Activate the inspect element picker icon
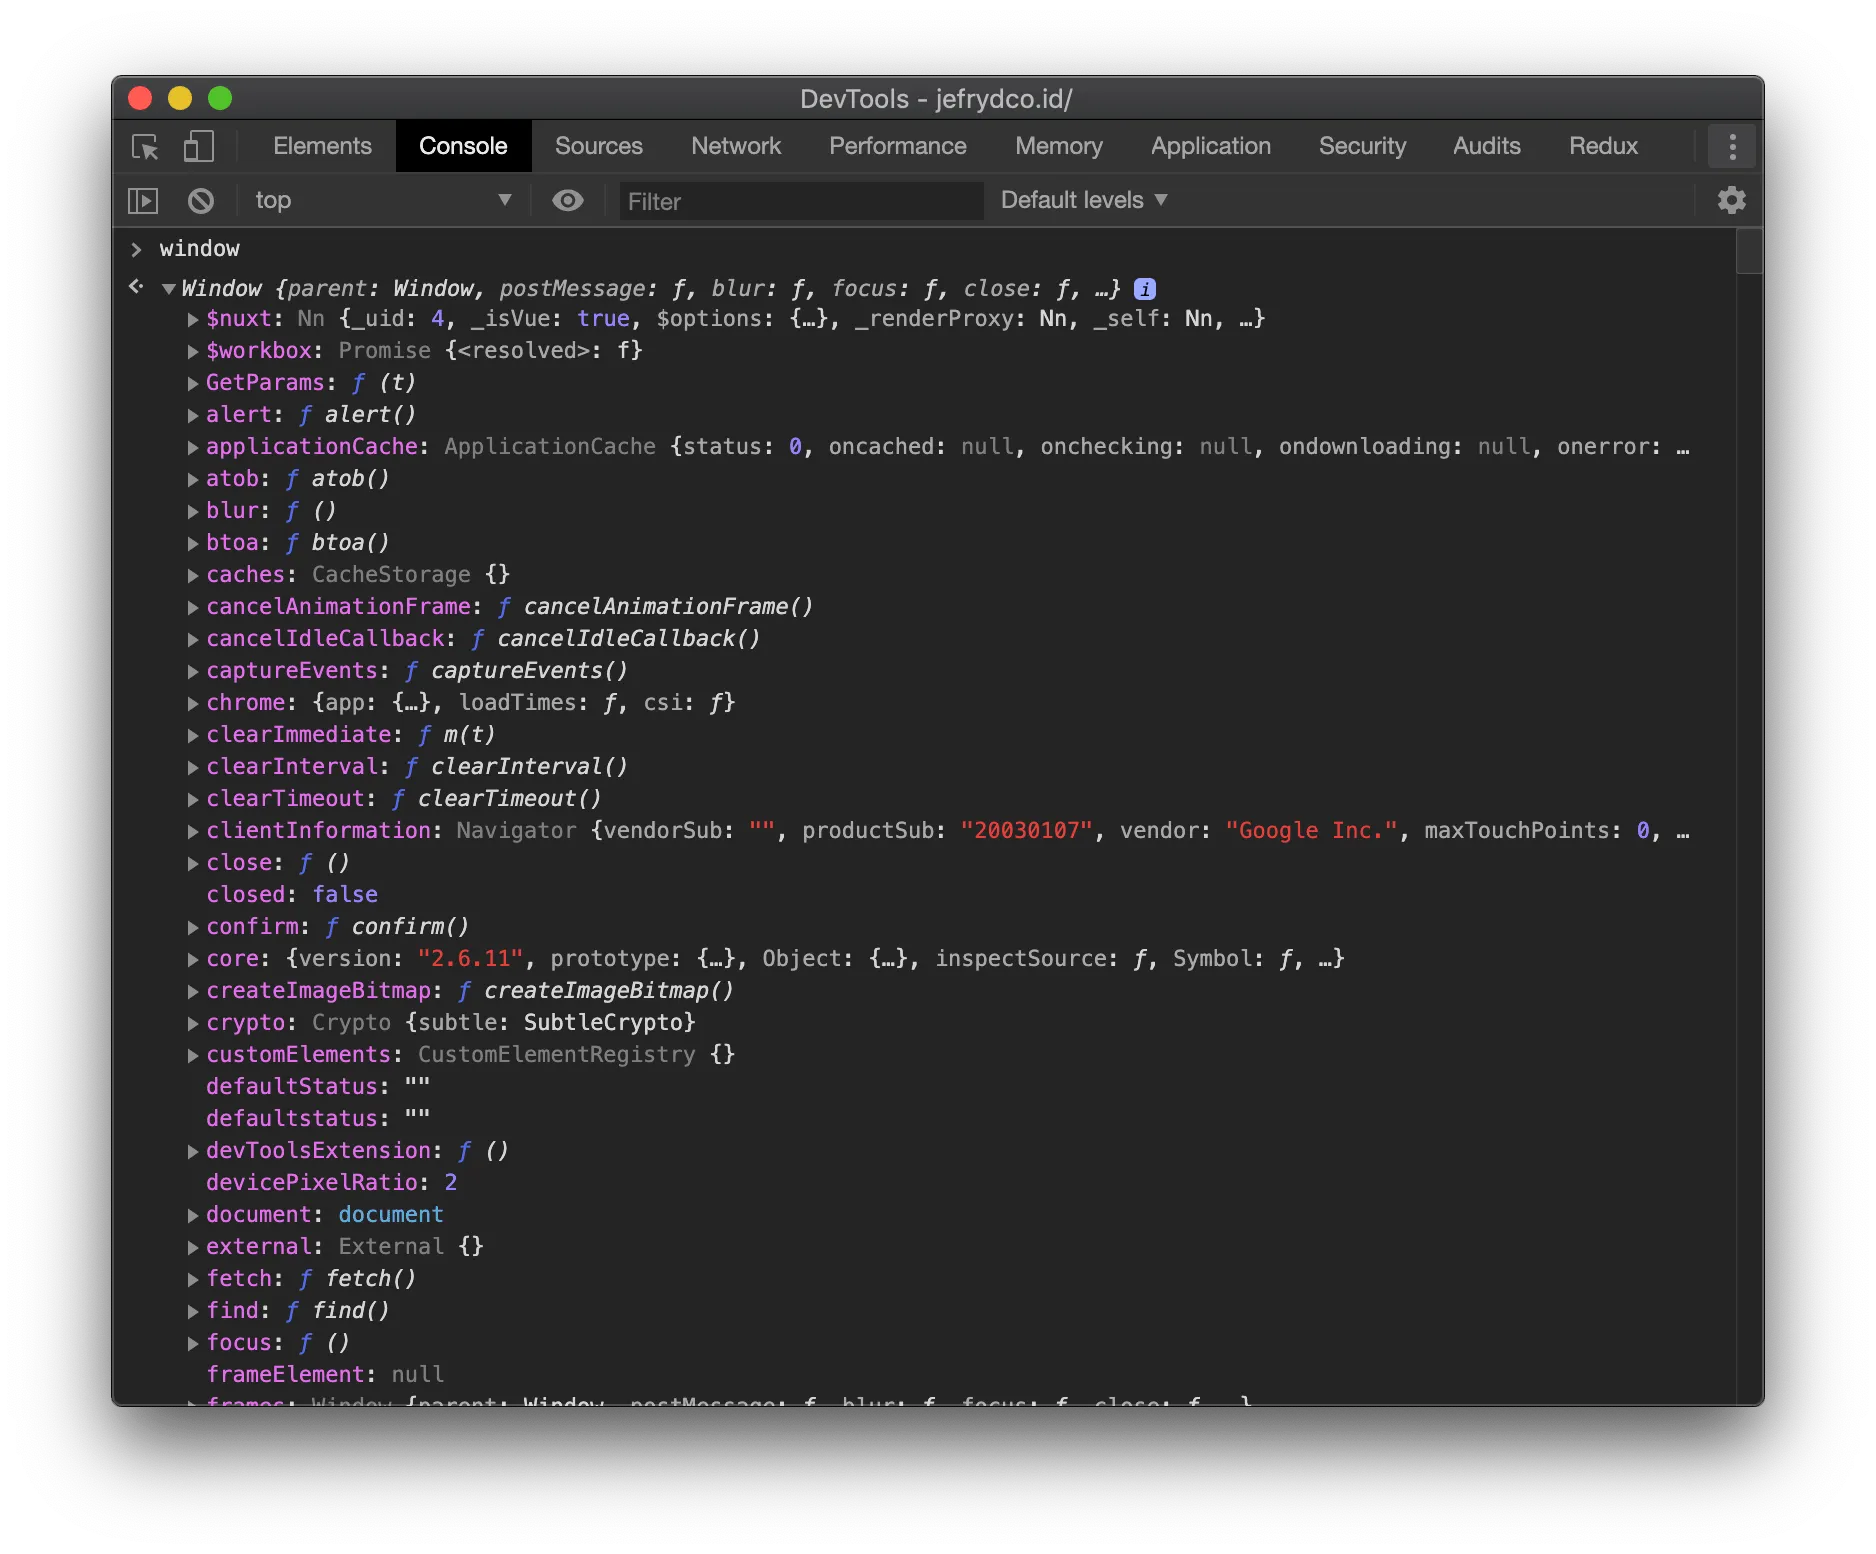 tap(146, 147)
